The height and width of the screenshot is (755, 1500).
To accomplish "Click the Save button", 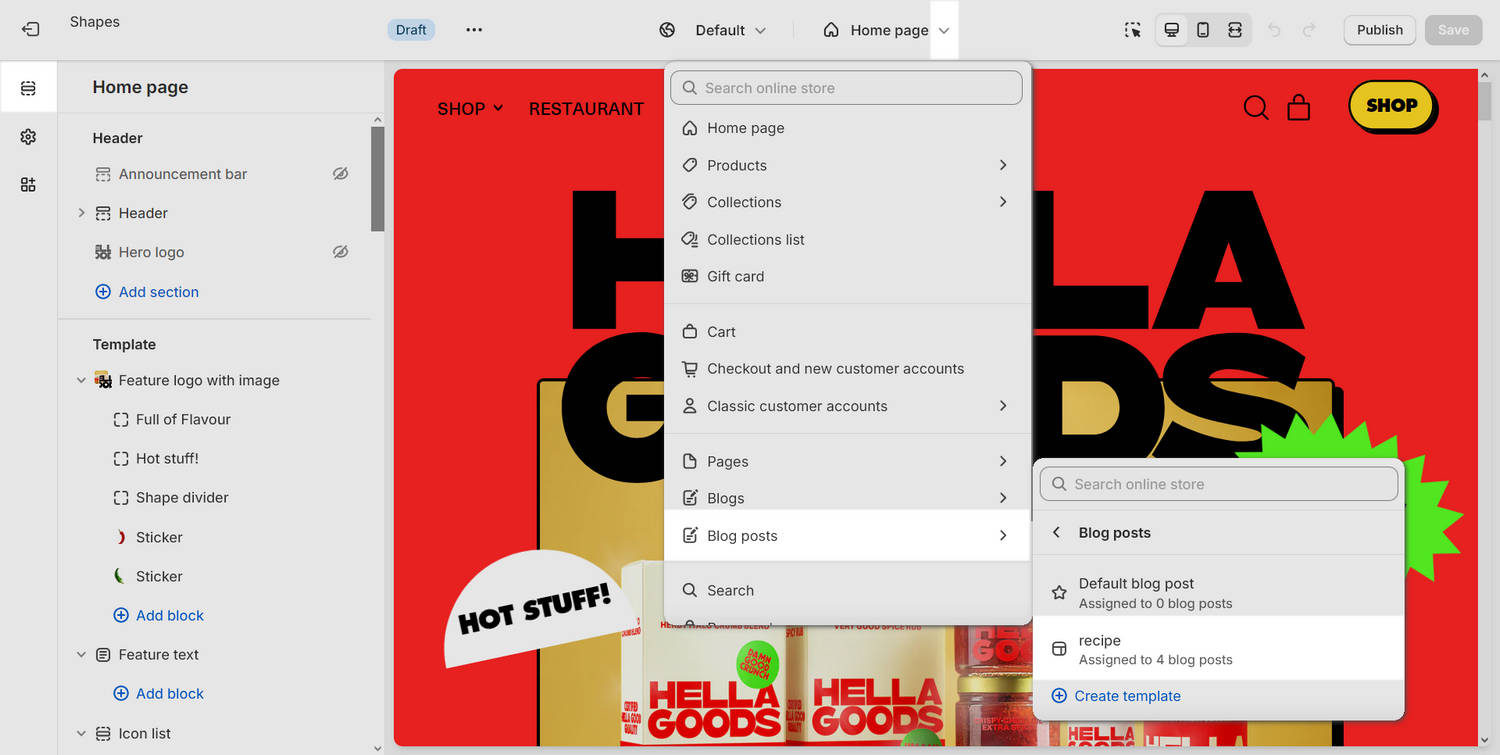I will [x=1453, y=30].
